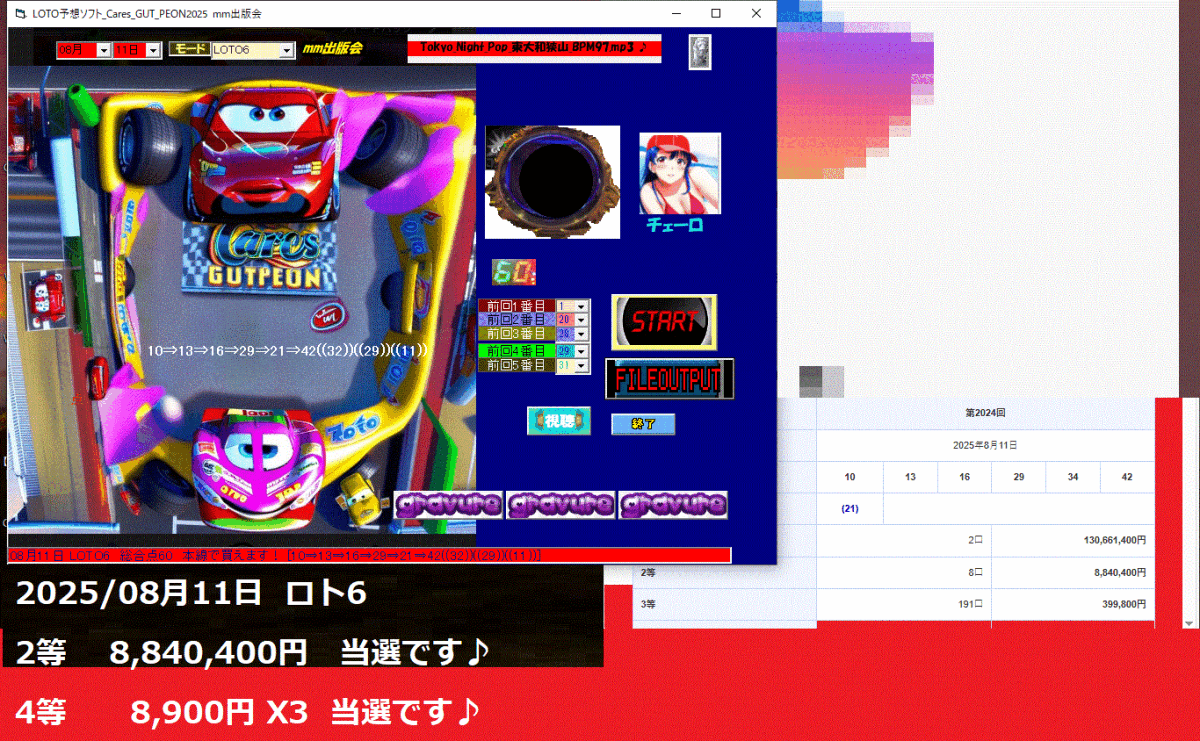Expand the 前回4番目 number dropdown
The image size is (1200, 741).
point(581,351)
